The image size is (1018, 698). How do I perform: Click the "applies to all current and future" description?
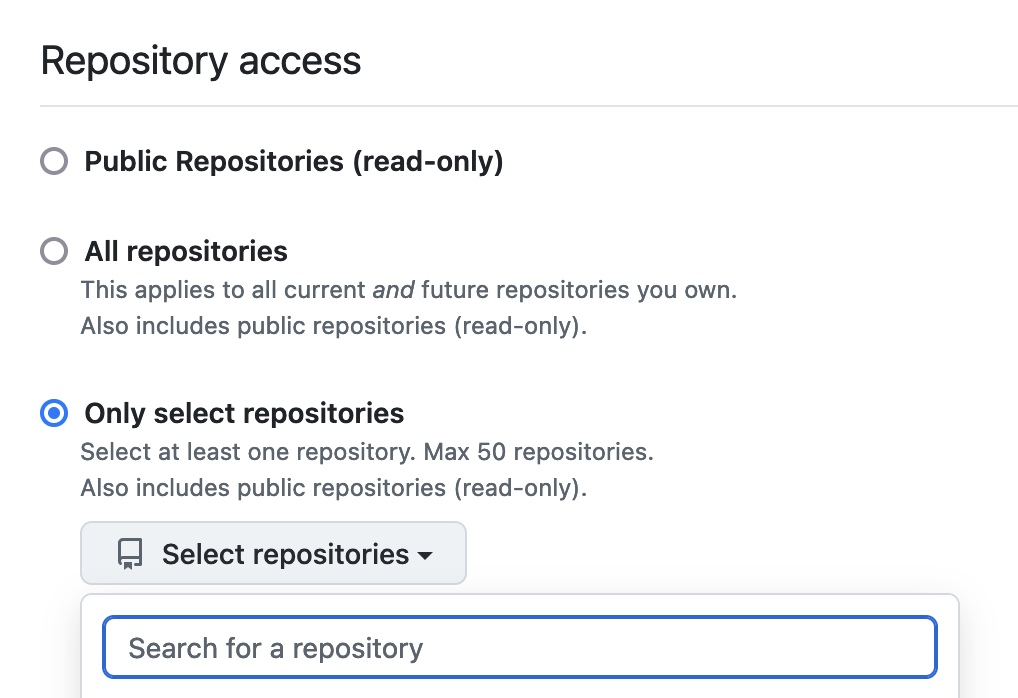408,291
